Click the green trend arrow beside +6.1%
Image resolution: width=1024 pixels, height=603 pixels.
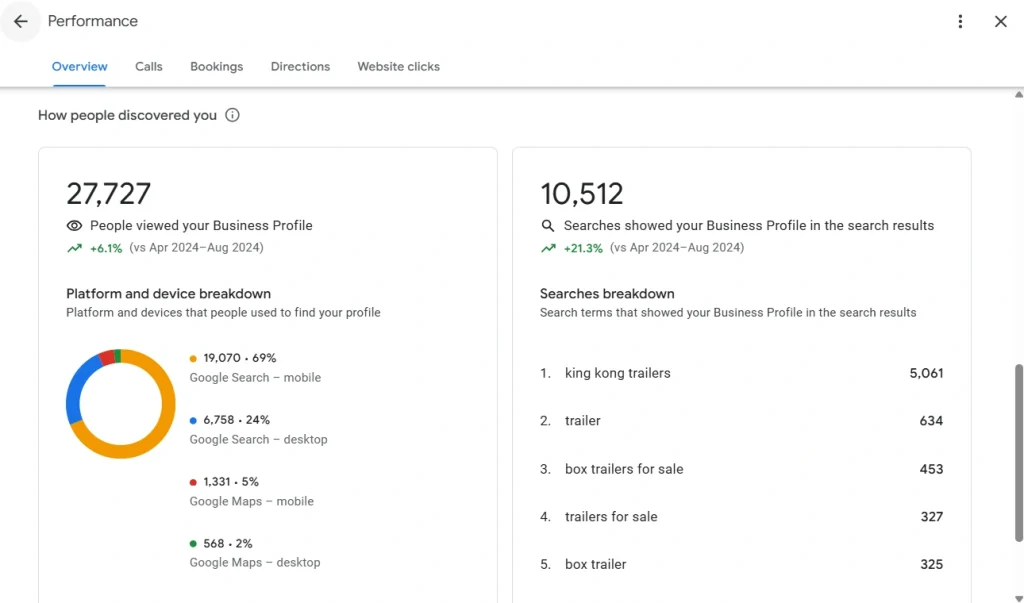tap(74, 248)
